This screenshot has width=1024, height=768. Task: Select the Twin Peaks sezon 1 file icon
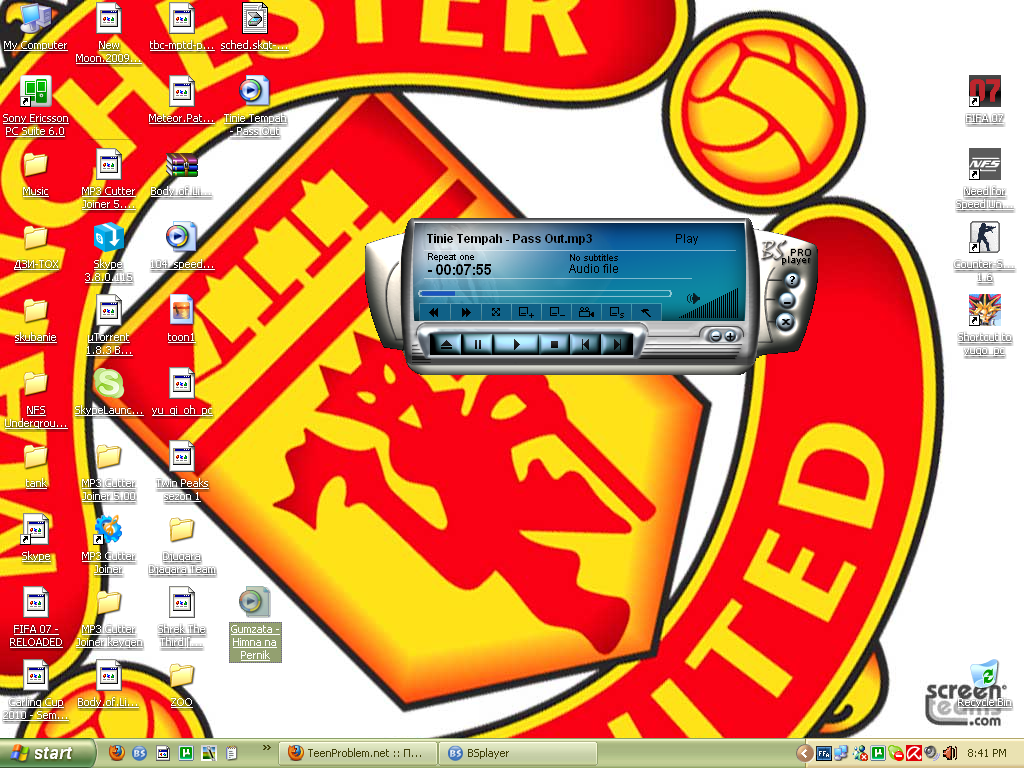pos(182,472)
